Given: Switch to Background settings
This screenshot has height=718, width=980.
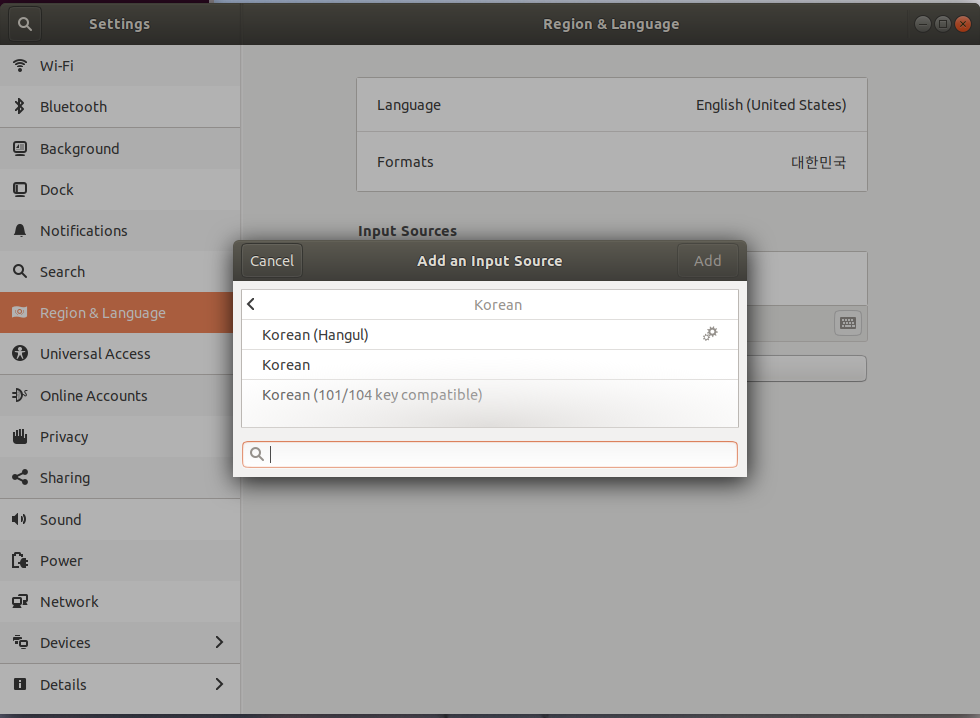Looking at the screenshot, I should (120, 149).
